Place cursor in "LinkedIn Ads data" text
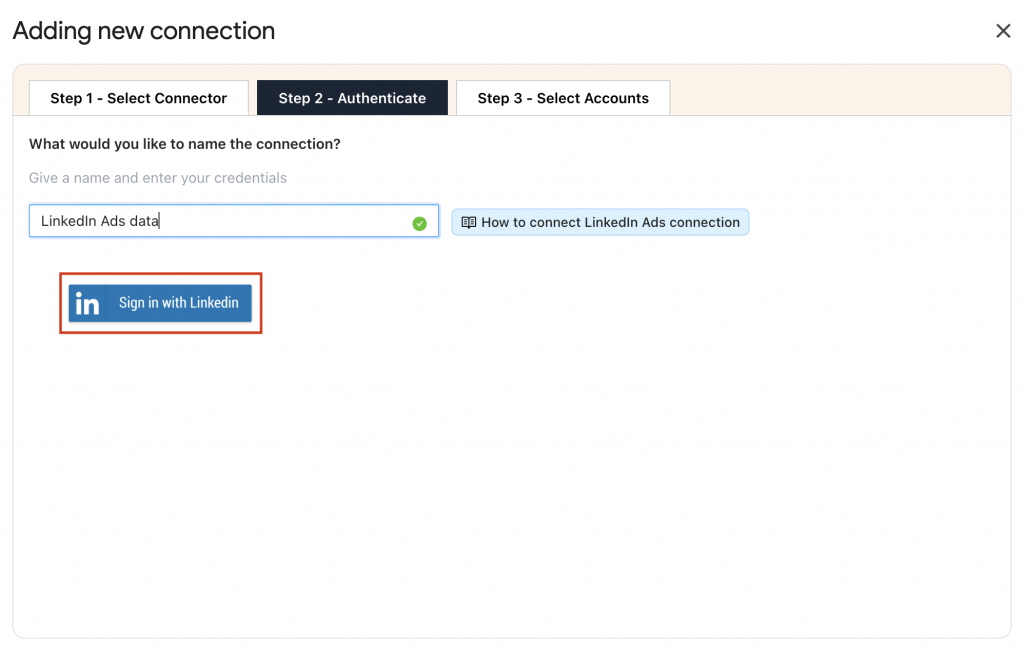The image size is (1024, 652). coord(100,221)
